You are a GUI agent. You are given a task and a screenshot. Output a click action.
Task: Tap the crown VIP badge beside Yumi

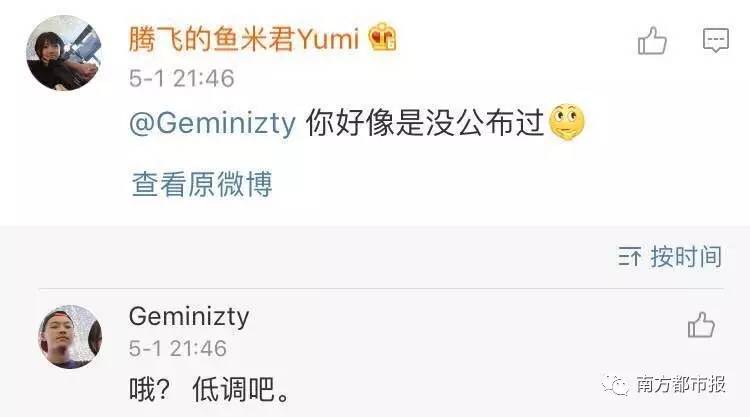(382, 37)
